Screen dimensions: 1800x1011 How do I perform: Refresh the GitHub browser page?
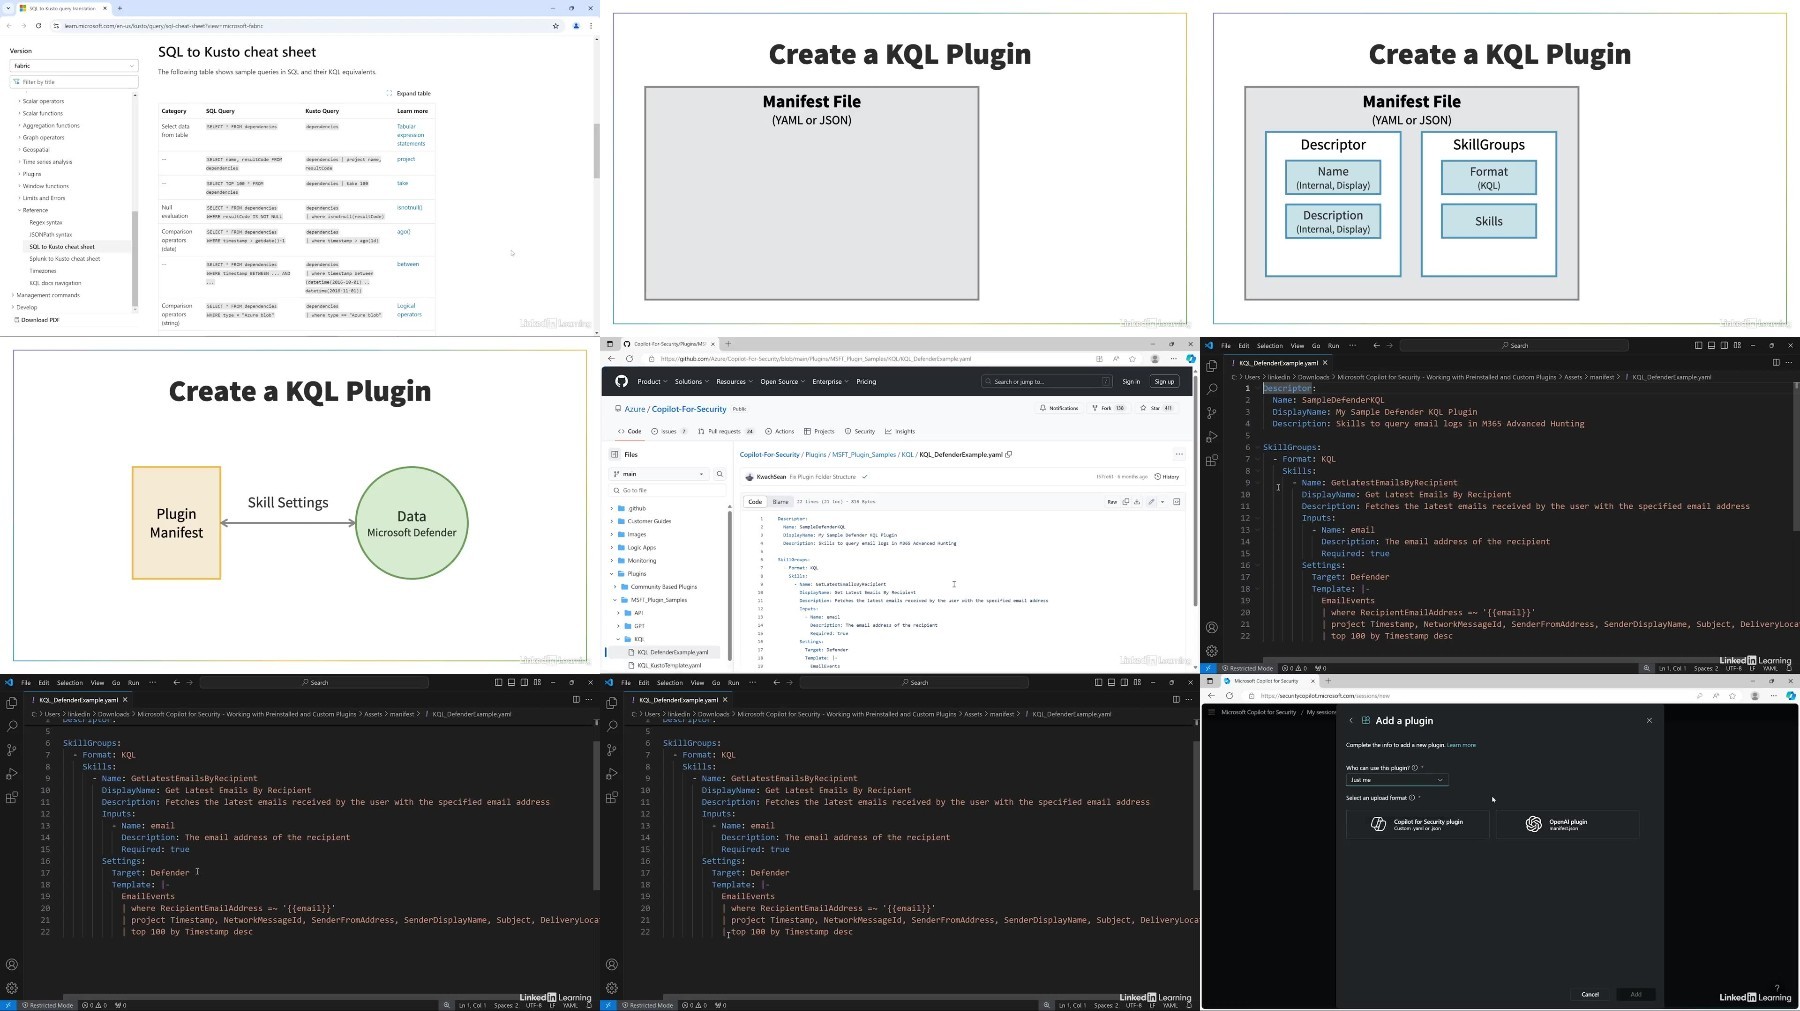coord(629,359)
